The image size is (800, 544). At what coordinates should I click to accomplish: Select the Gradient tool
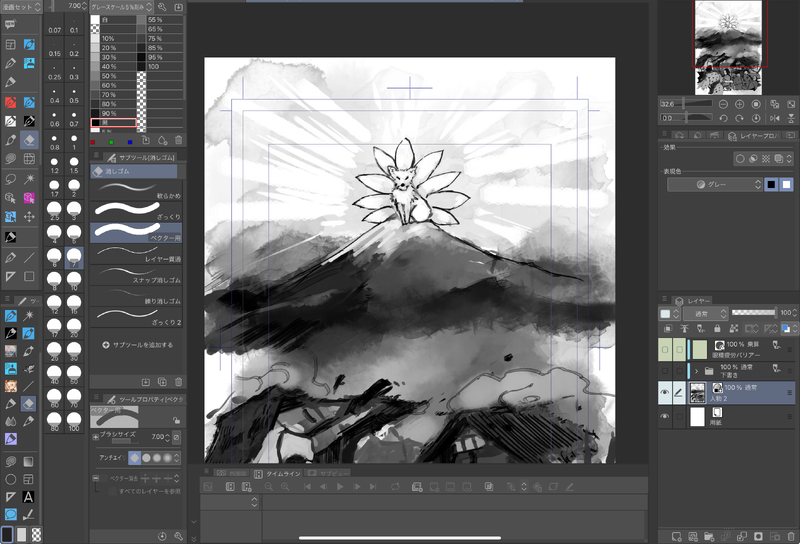[x=29, y=461]
